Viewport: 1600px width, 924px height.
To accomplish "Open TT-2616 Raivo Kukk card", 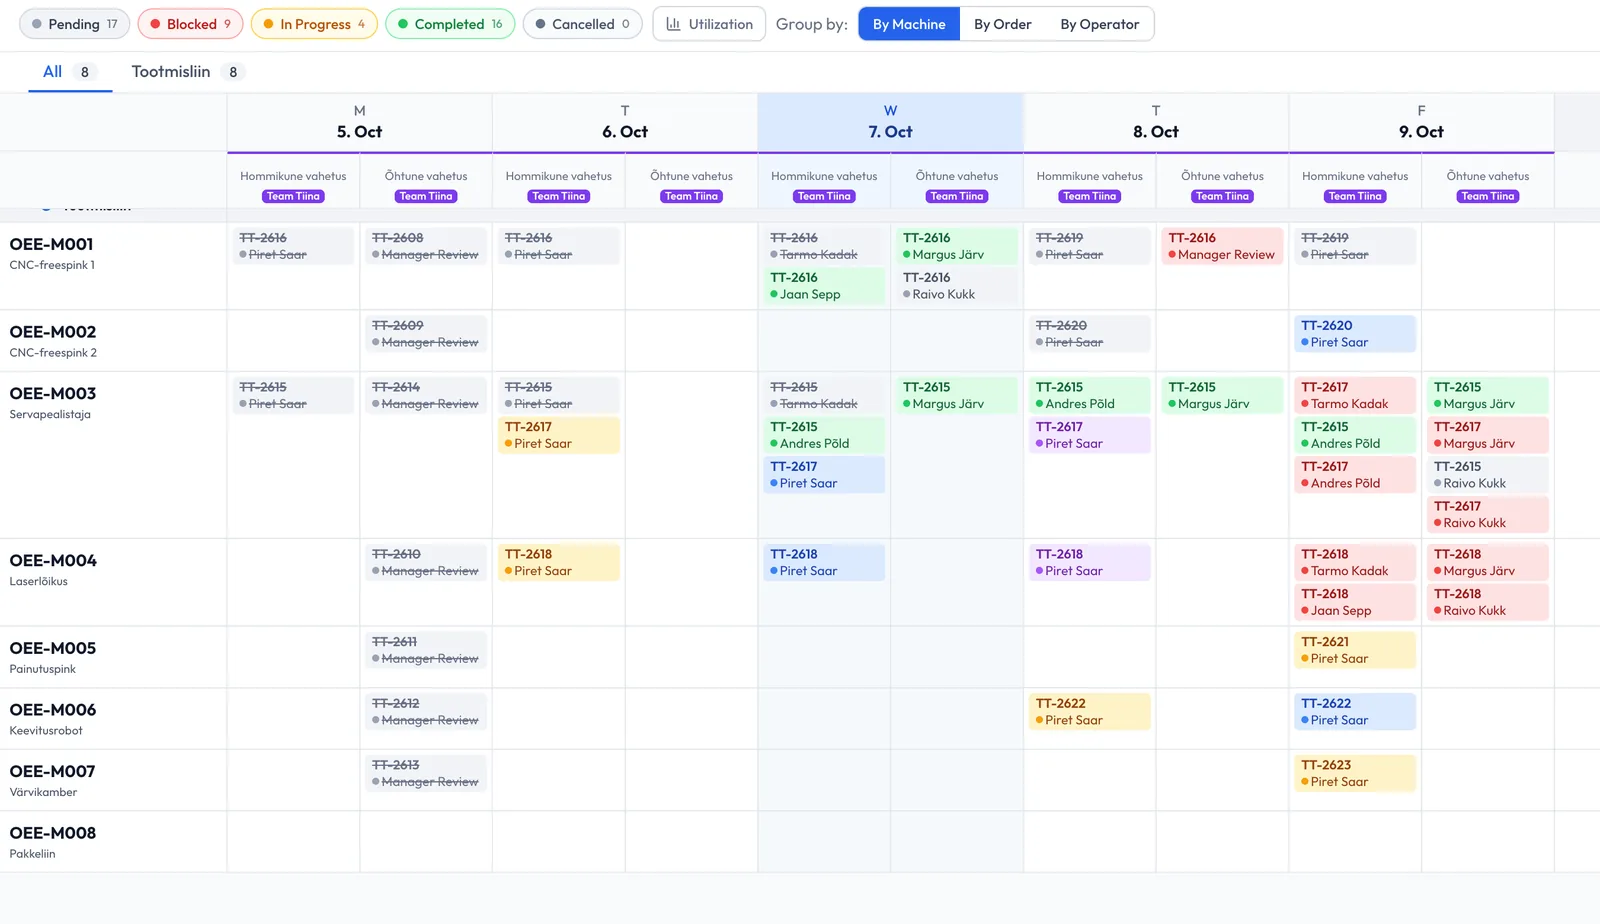I will pyautogui.click(x=957, y=286).
